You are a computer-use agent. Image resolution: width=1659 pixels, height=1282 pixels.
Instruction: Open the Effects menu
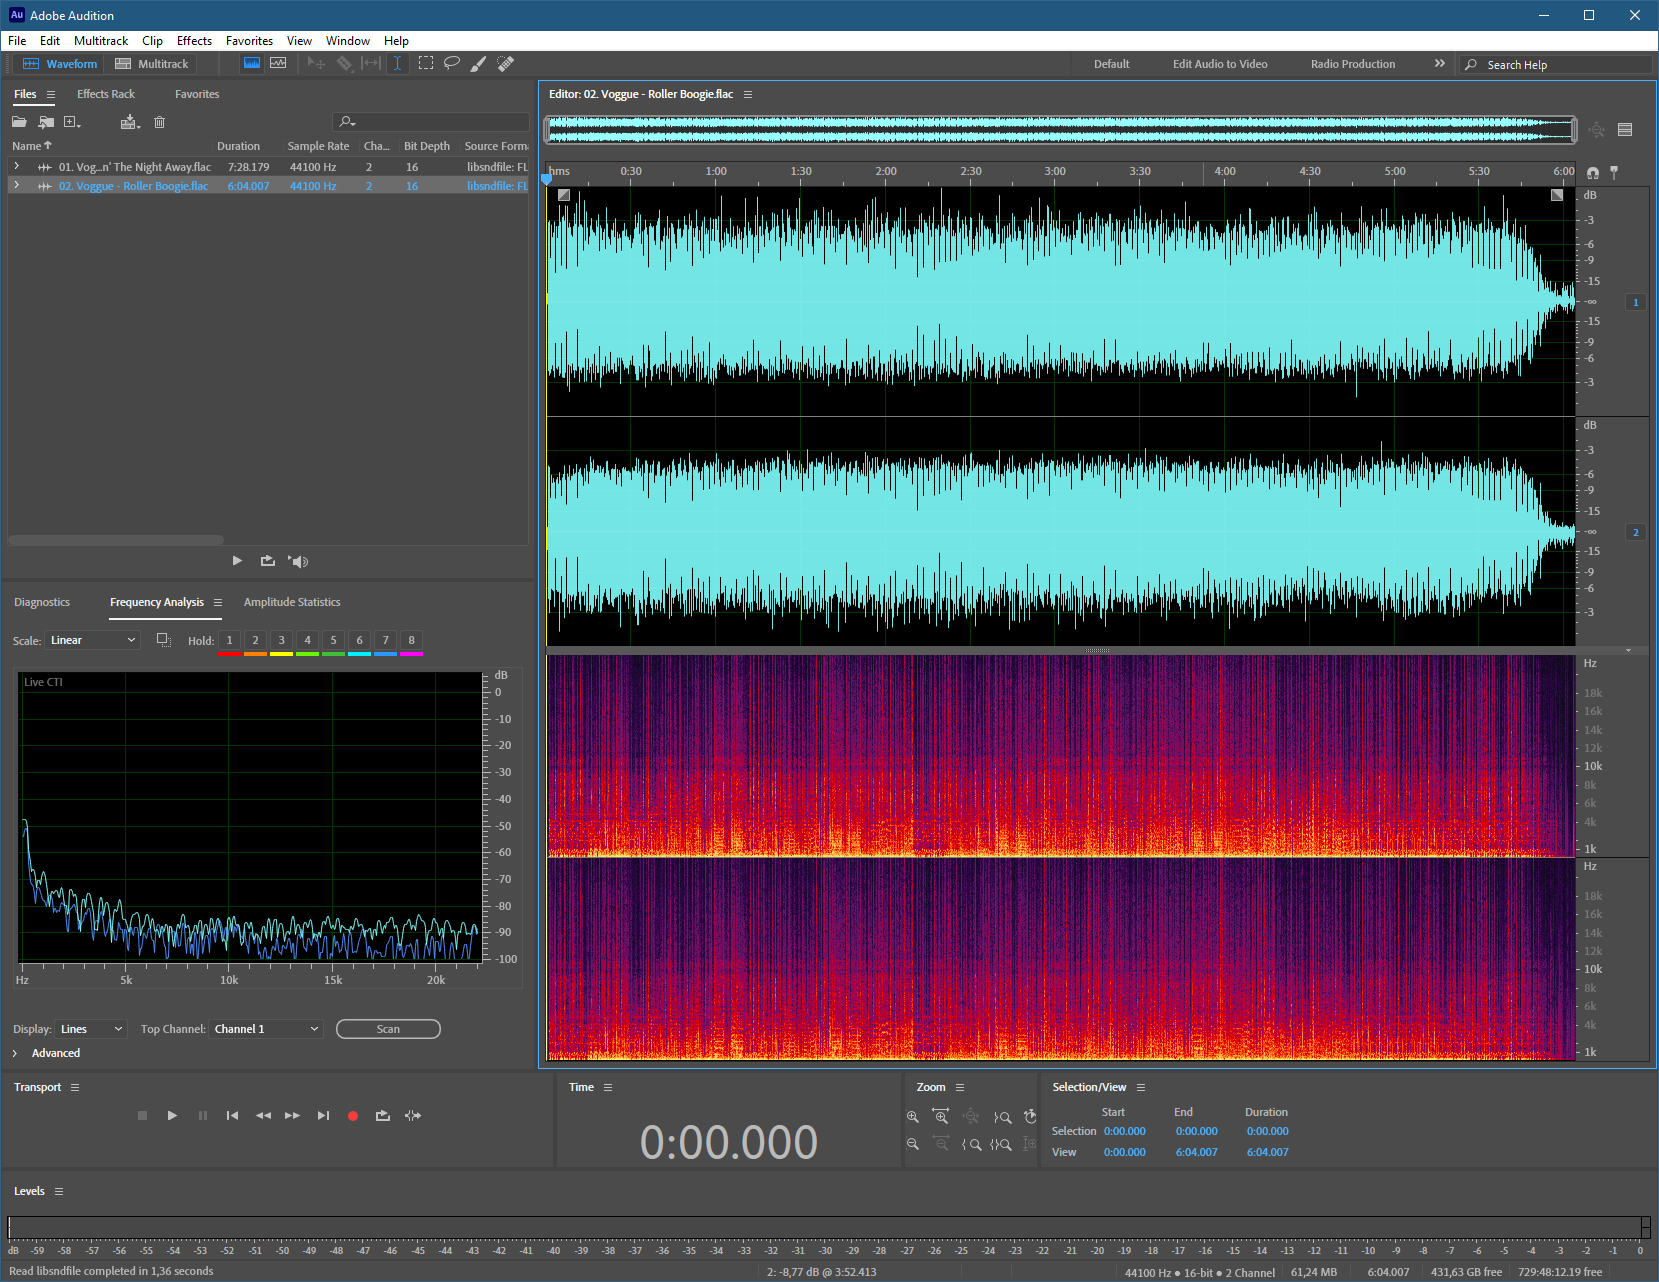click(194, 41)
